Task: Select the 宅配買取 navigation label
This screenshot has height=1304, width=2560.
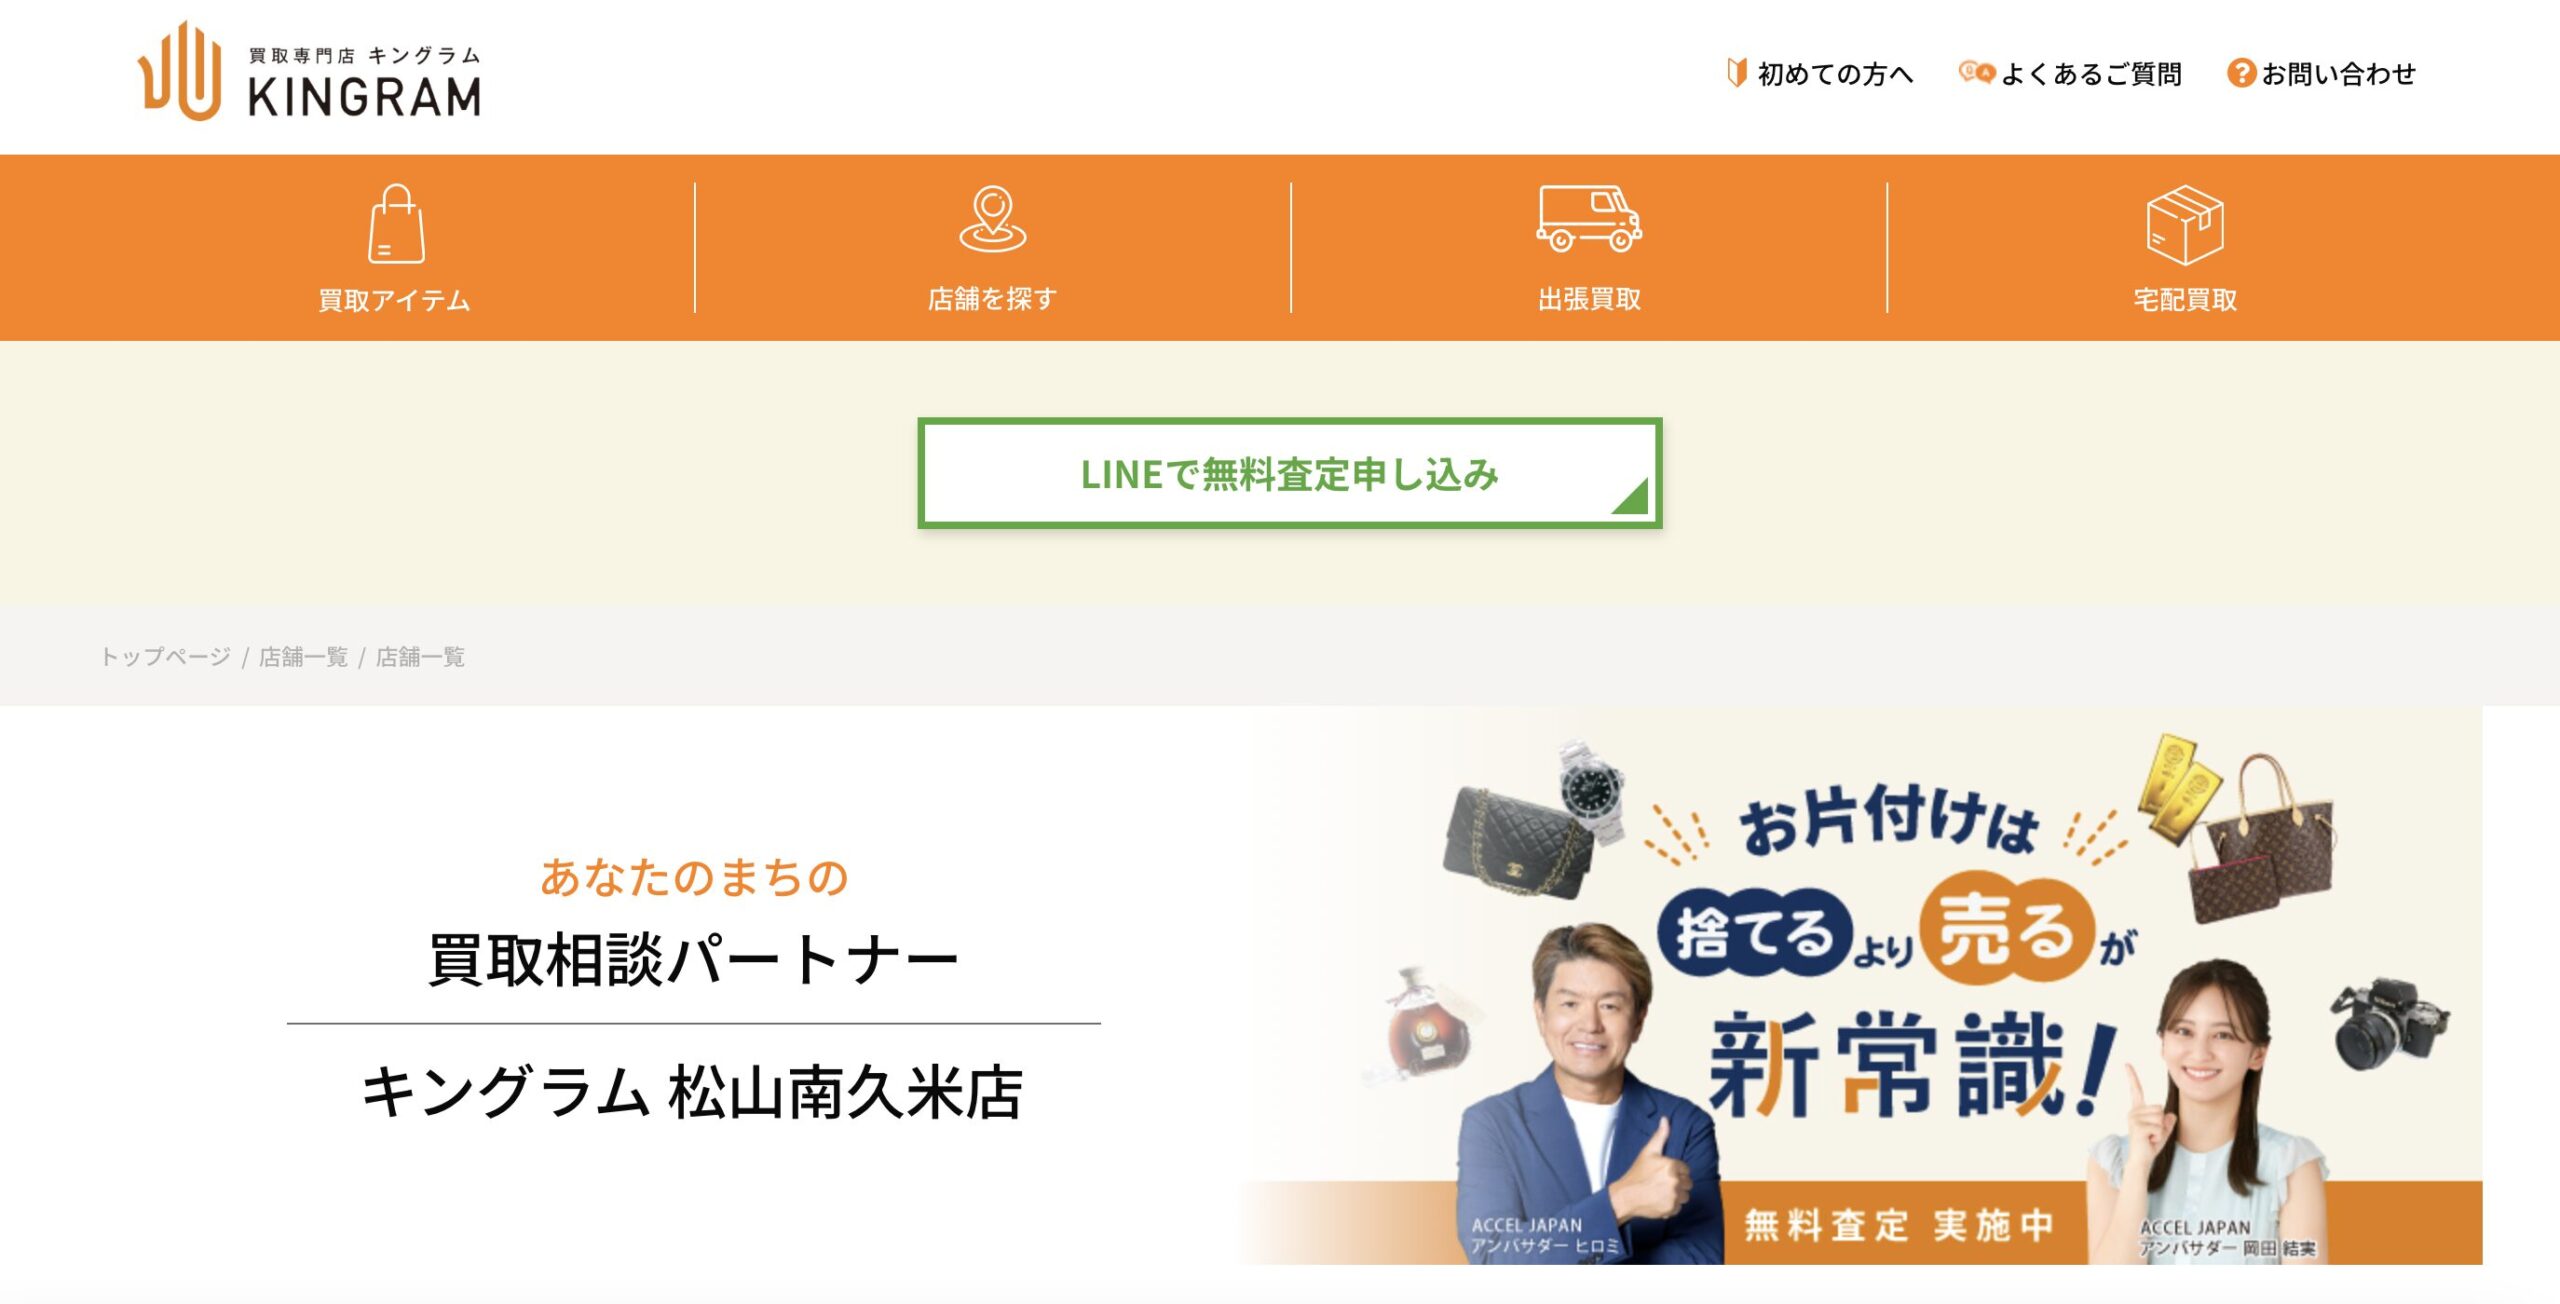Action: [x=2185, y=299]
